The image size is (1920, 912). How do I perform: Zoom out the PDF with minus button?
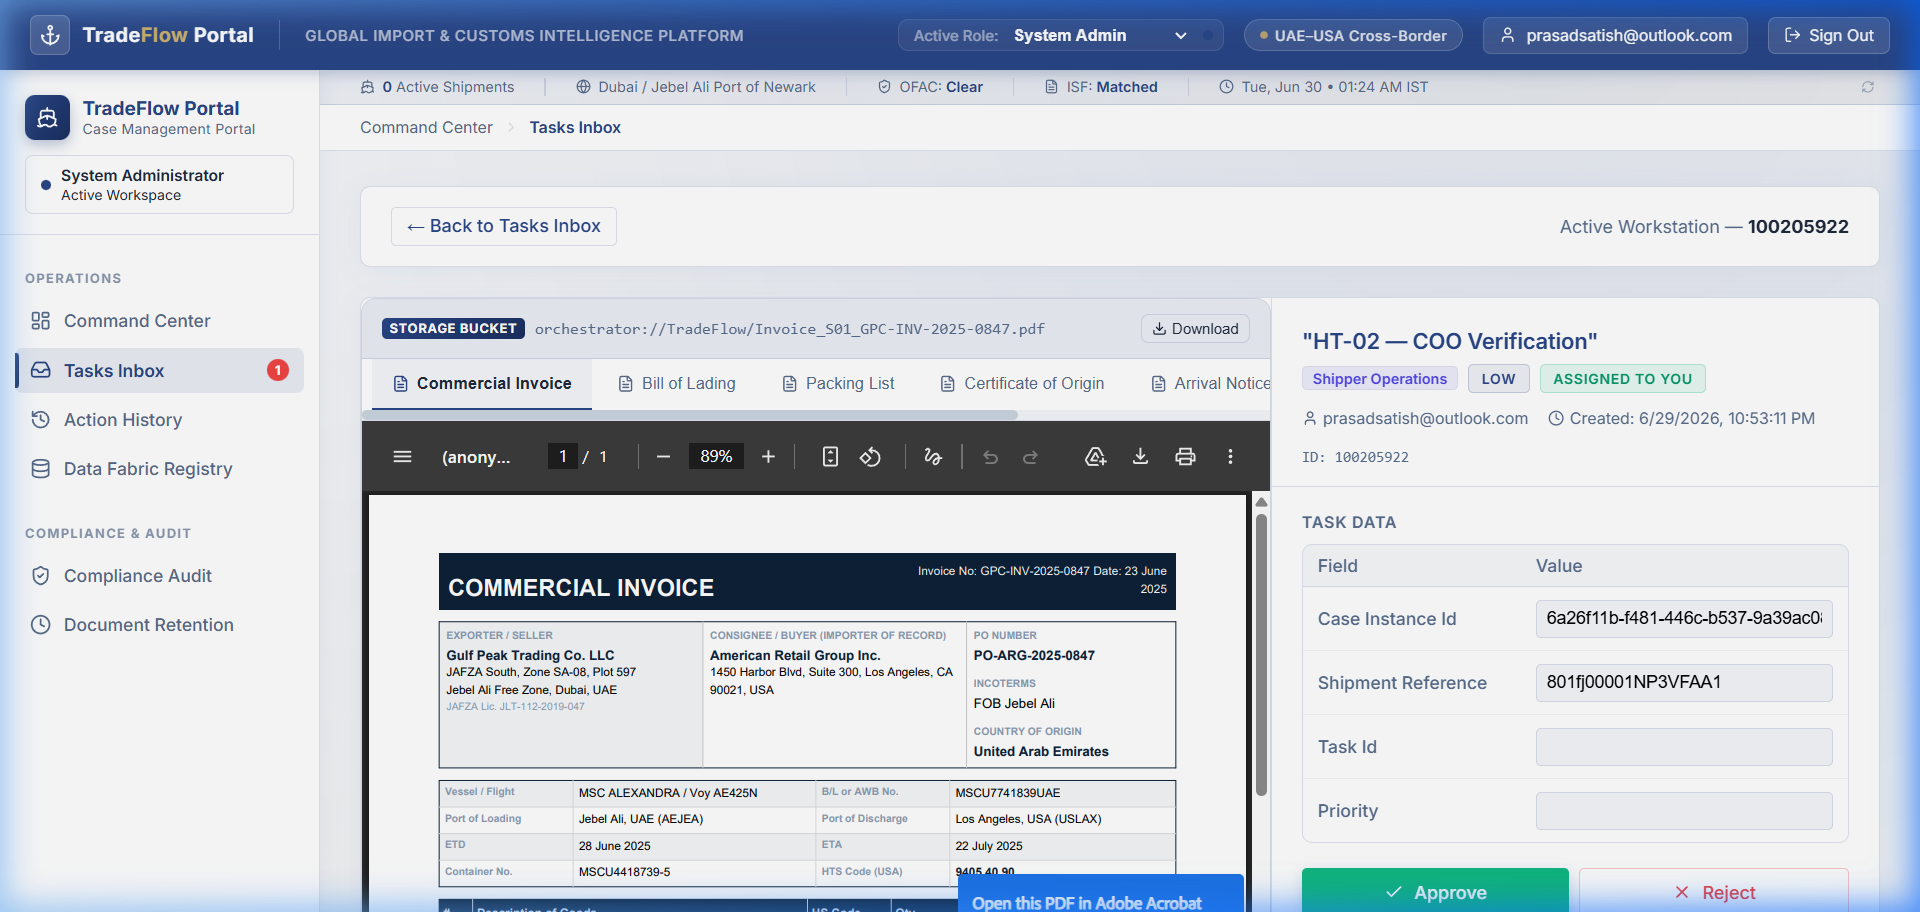click(663, 457)
